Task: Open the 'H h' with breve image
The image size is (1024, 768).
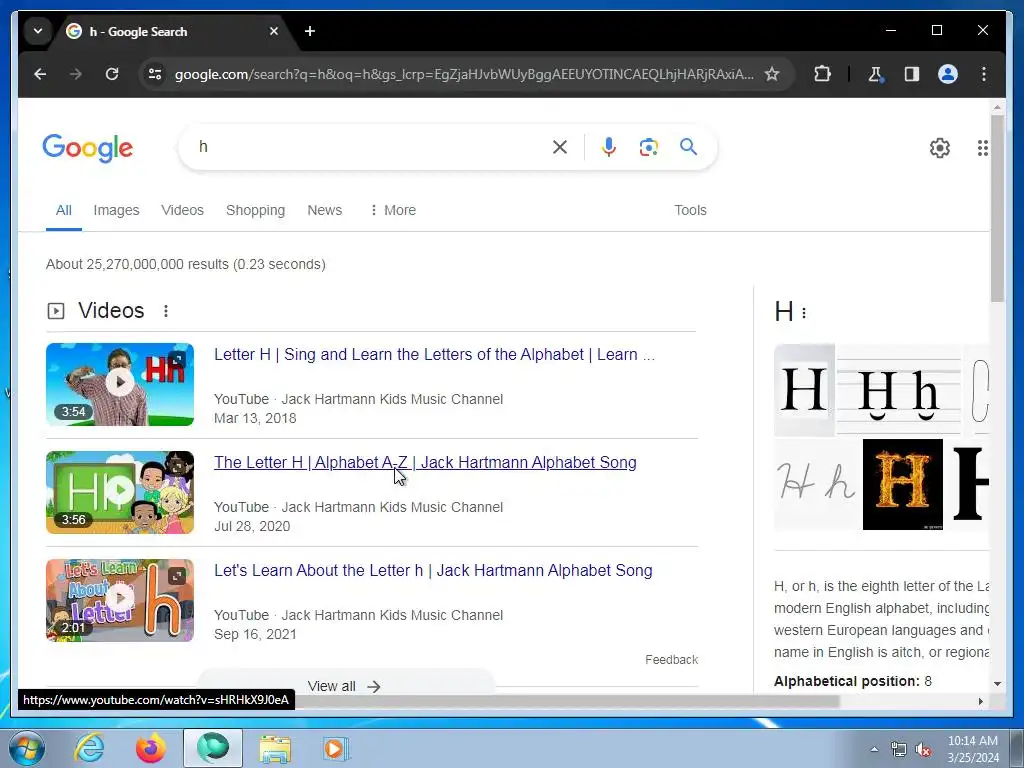Action: (x=899, y=390)
